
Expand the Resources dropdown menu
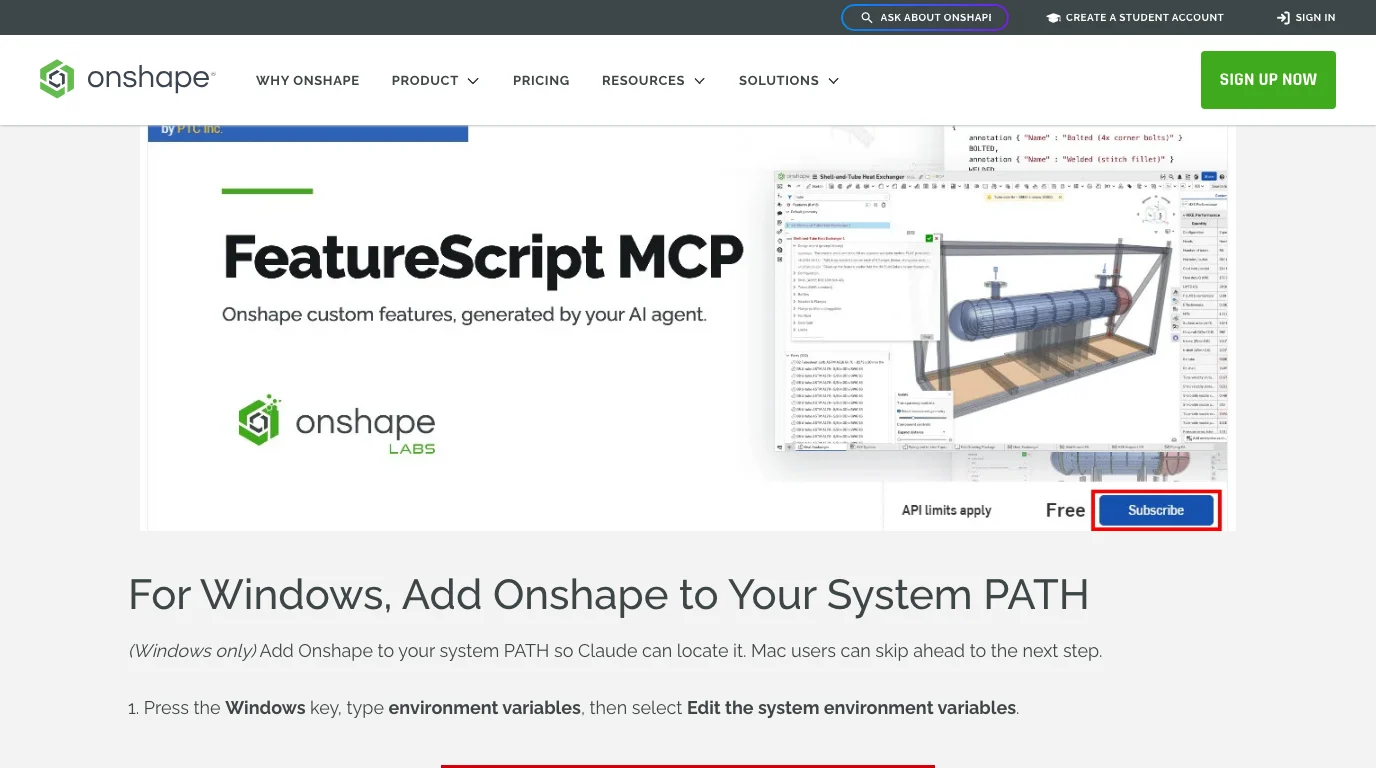click(x=653, y=80)
